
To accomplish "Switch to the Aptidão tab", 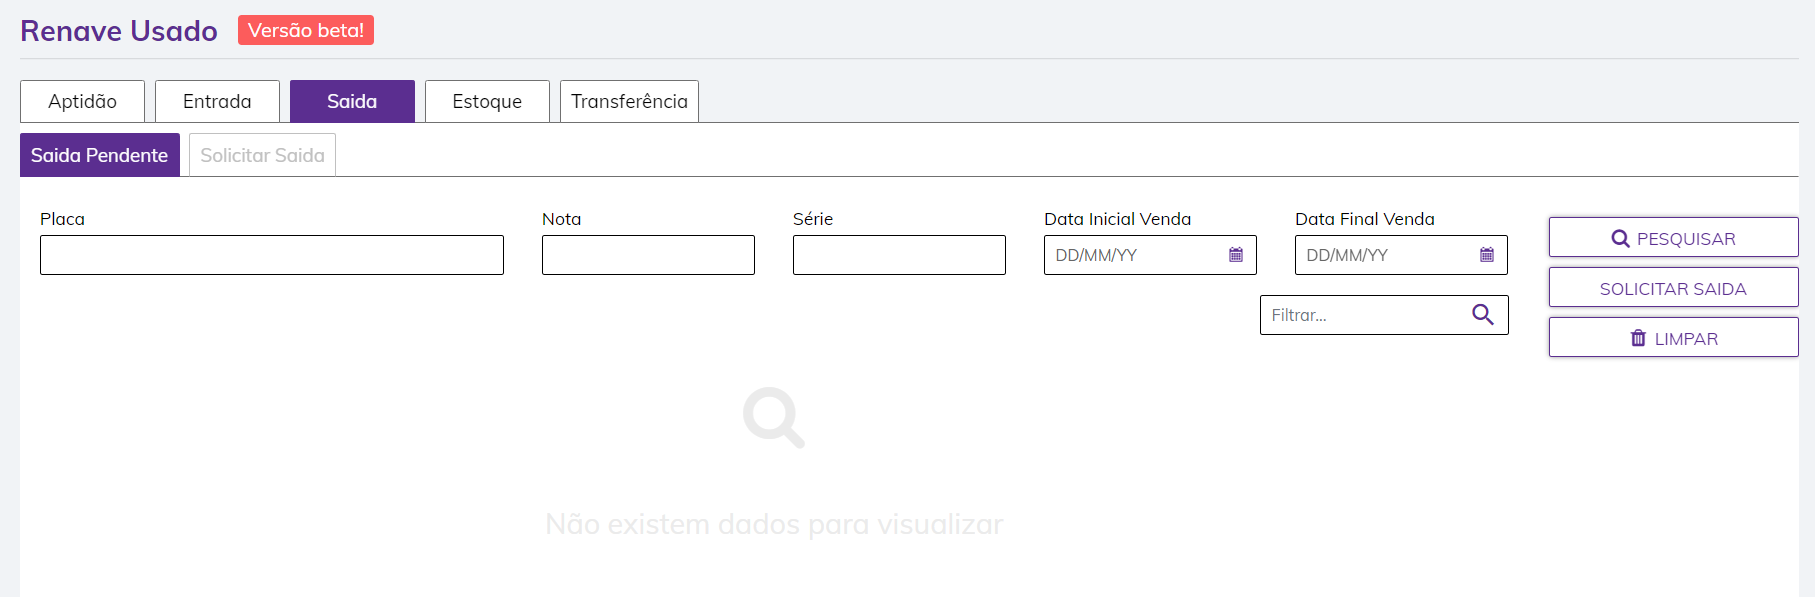I will tap(82, 101).
